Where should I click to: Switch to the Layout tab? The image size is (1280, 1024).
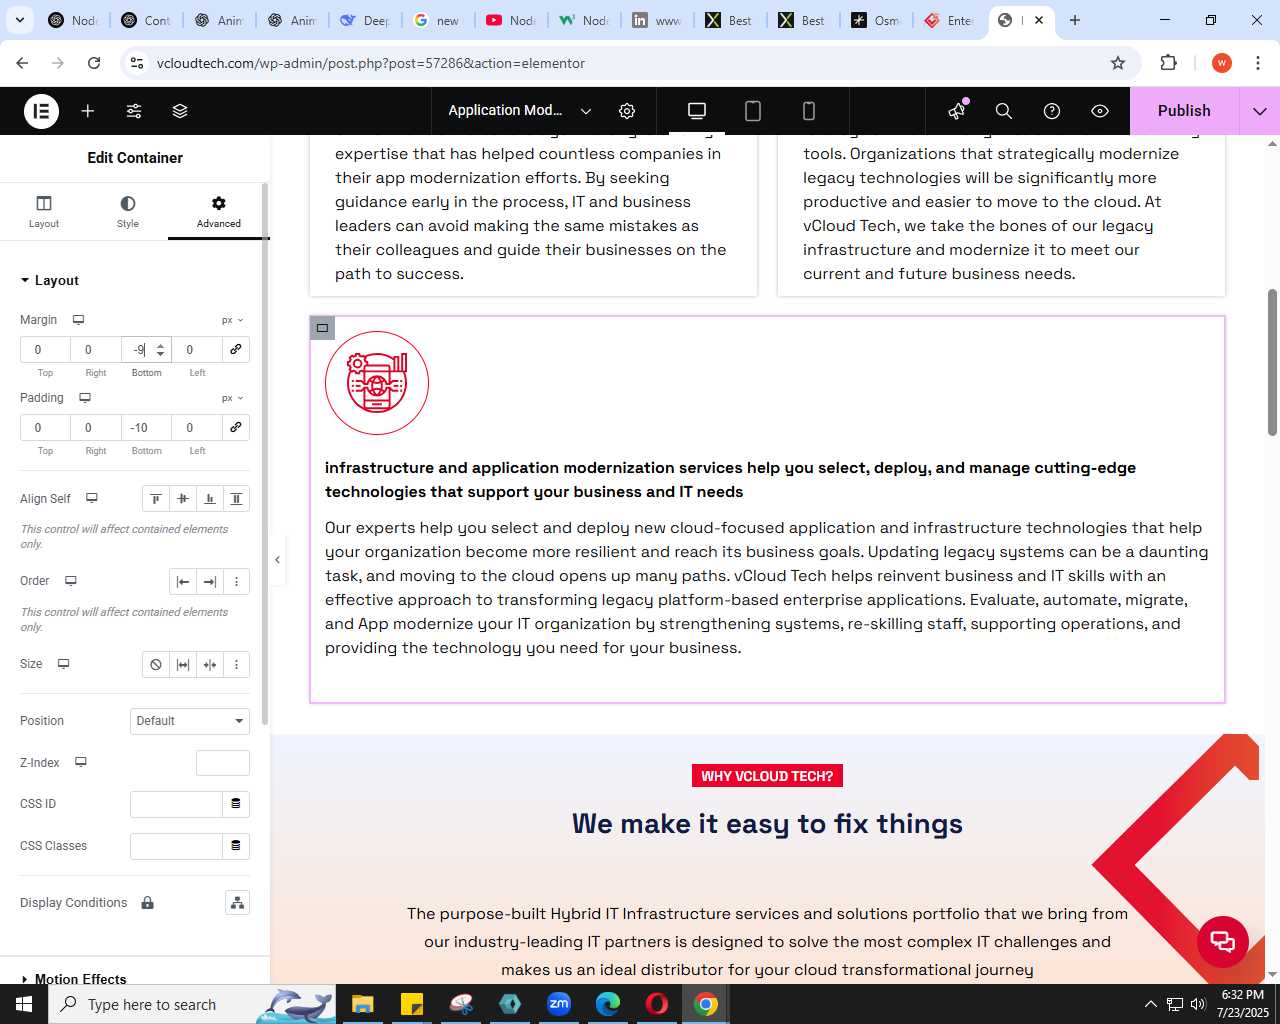point(44,211)
